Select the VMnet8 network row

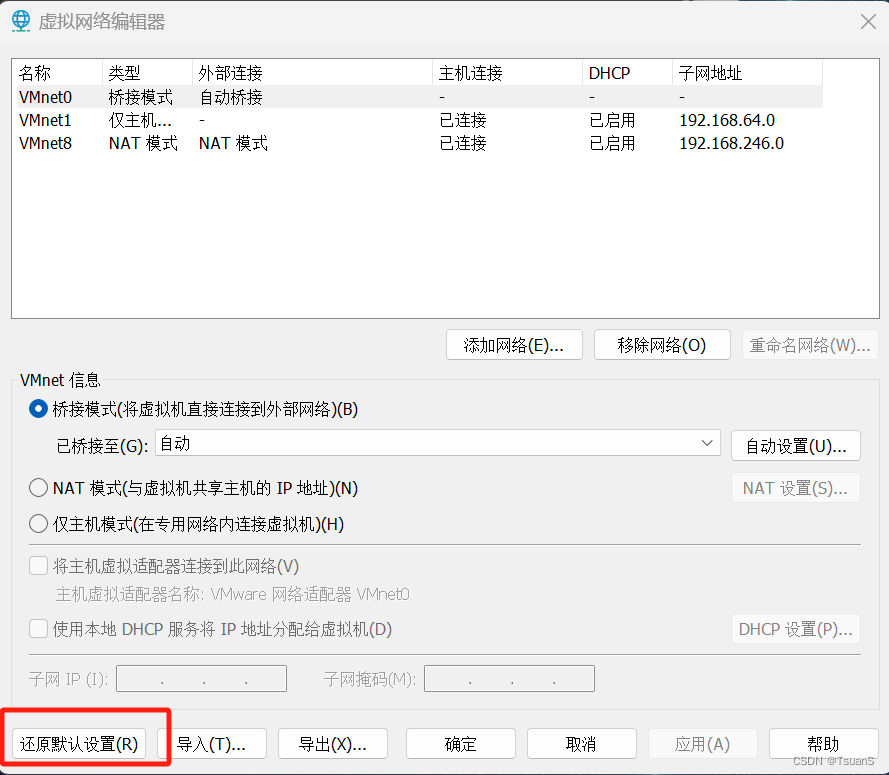pyautogui.click(x=420, y=143)
